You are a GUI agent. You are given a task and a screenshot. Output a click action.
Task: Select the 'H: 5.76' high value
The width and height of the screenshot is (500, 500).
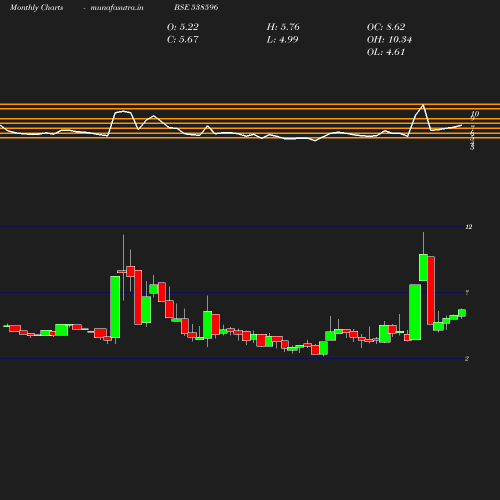click(283, 27)
